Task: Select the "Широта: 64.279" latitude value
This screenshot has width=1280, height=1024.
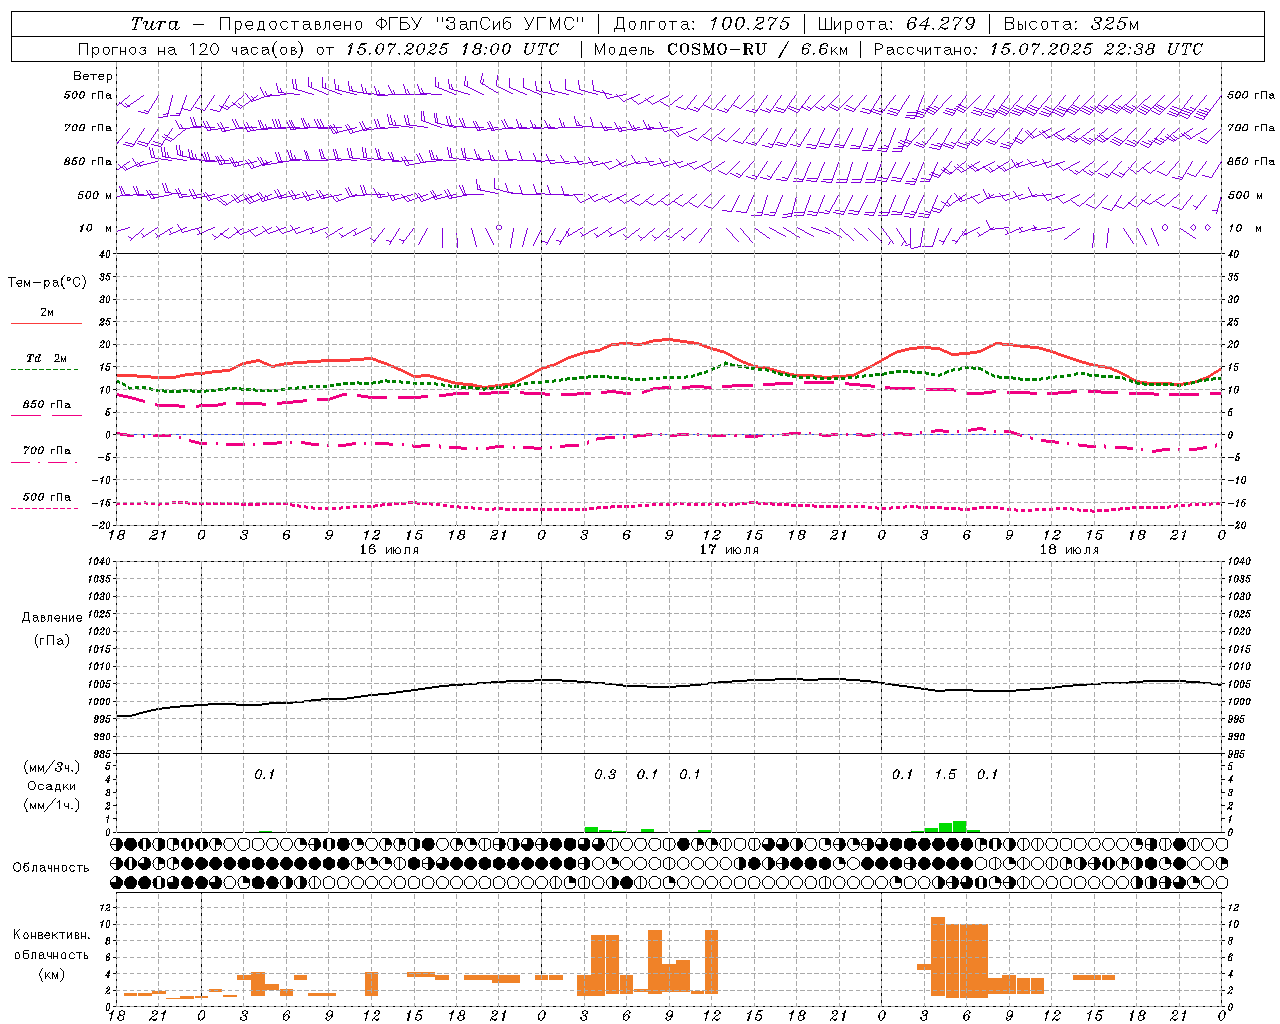Action: 896,24
